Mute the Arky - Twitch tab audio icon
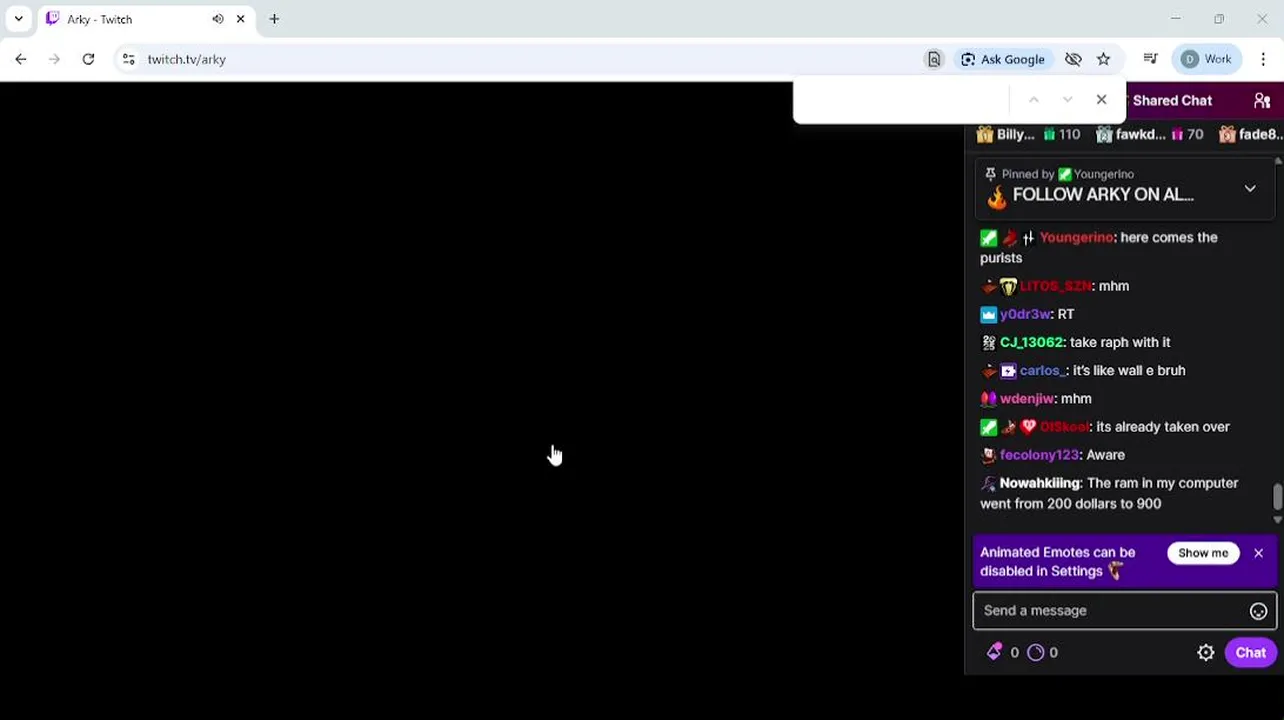 [x=218, y=19]
